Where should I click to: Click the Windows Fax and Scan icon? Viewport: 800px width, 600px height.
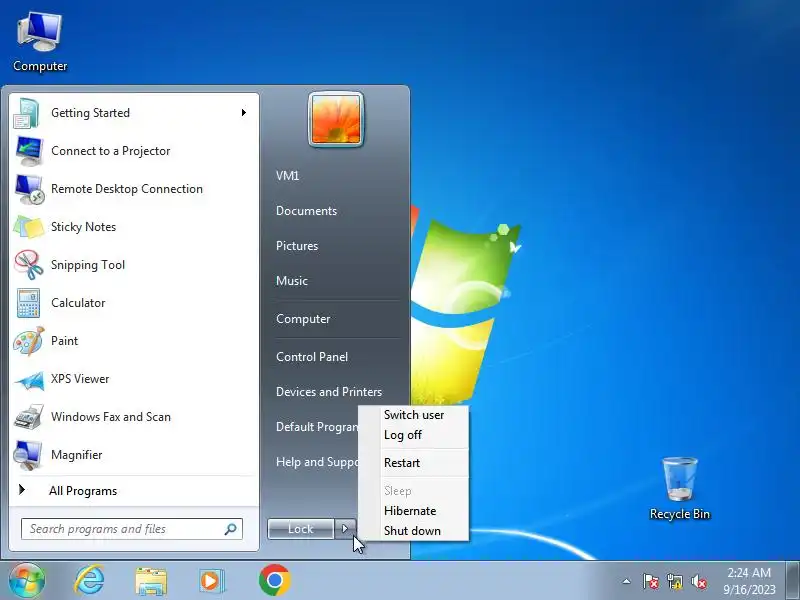(29, 417)
